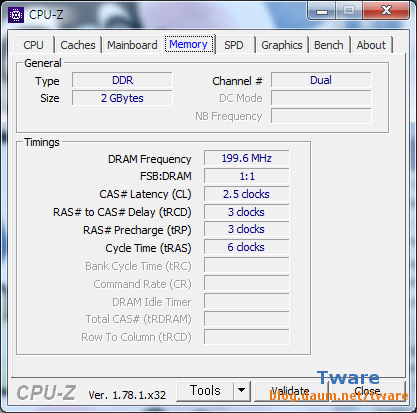The width and height of the screenshot is (417, 413).
Task: Close the window with the X button
Action: (x=386, y=10)
